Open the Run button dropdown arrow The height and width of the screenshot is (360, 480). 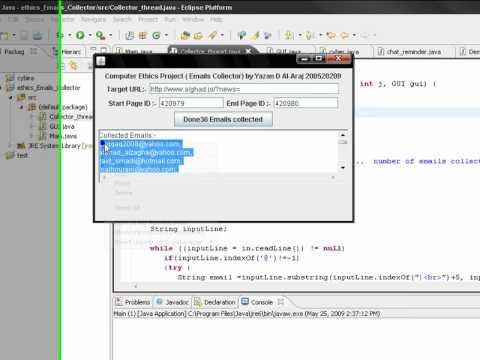pos(90,35)
